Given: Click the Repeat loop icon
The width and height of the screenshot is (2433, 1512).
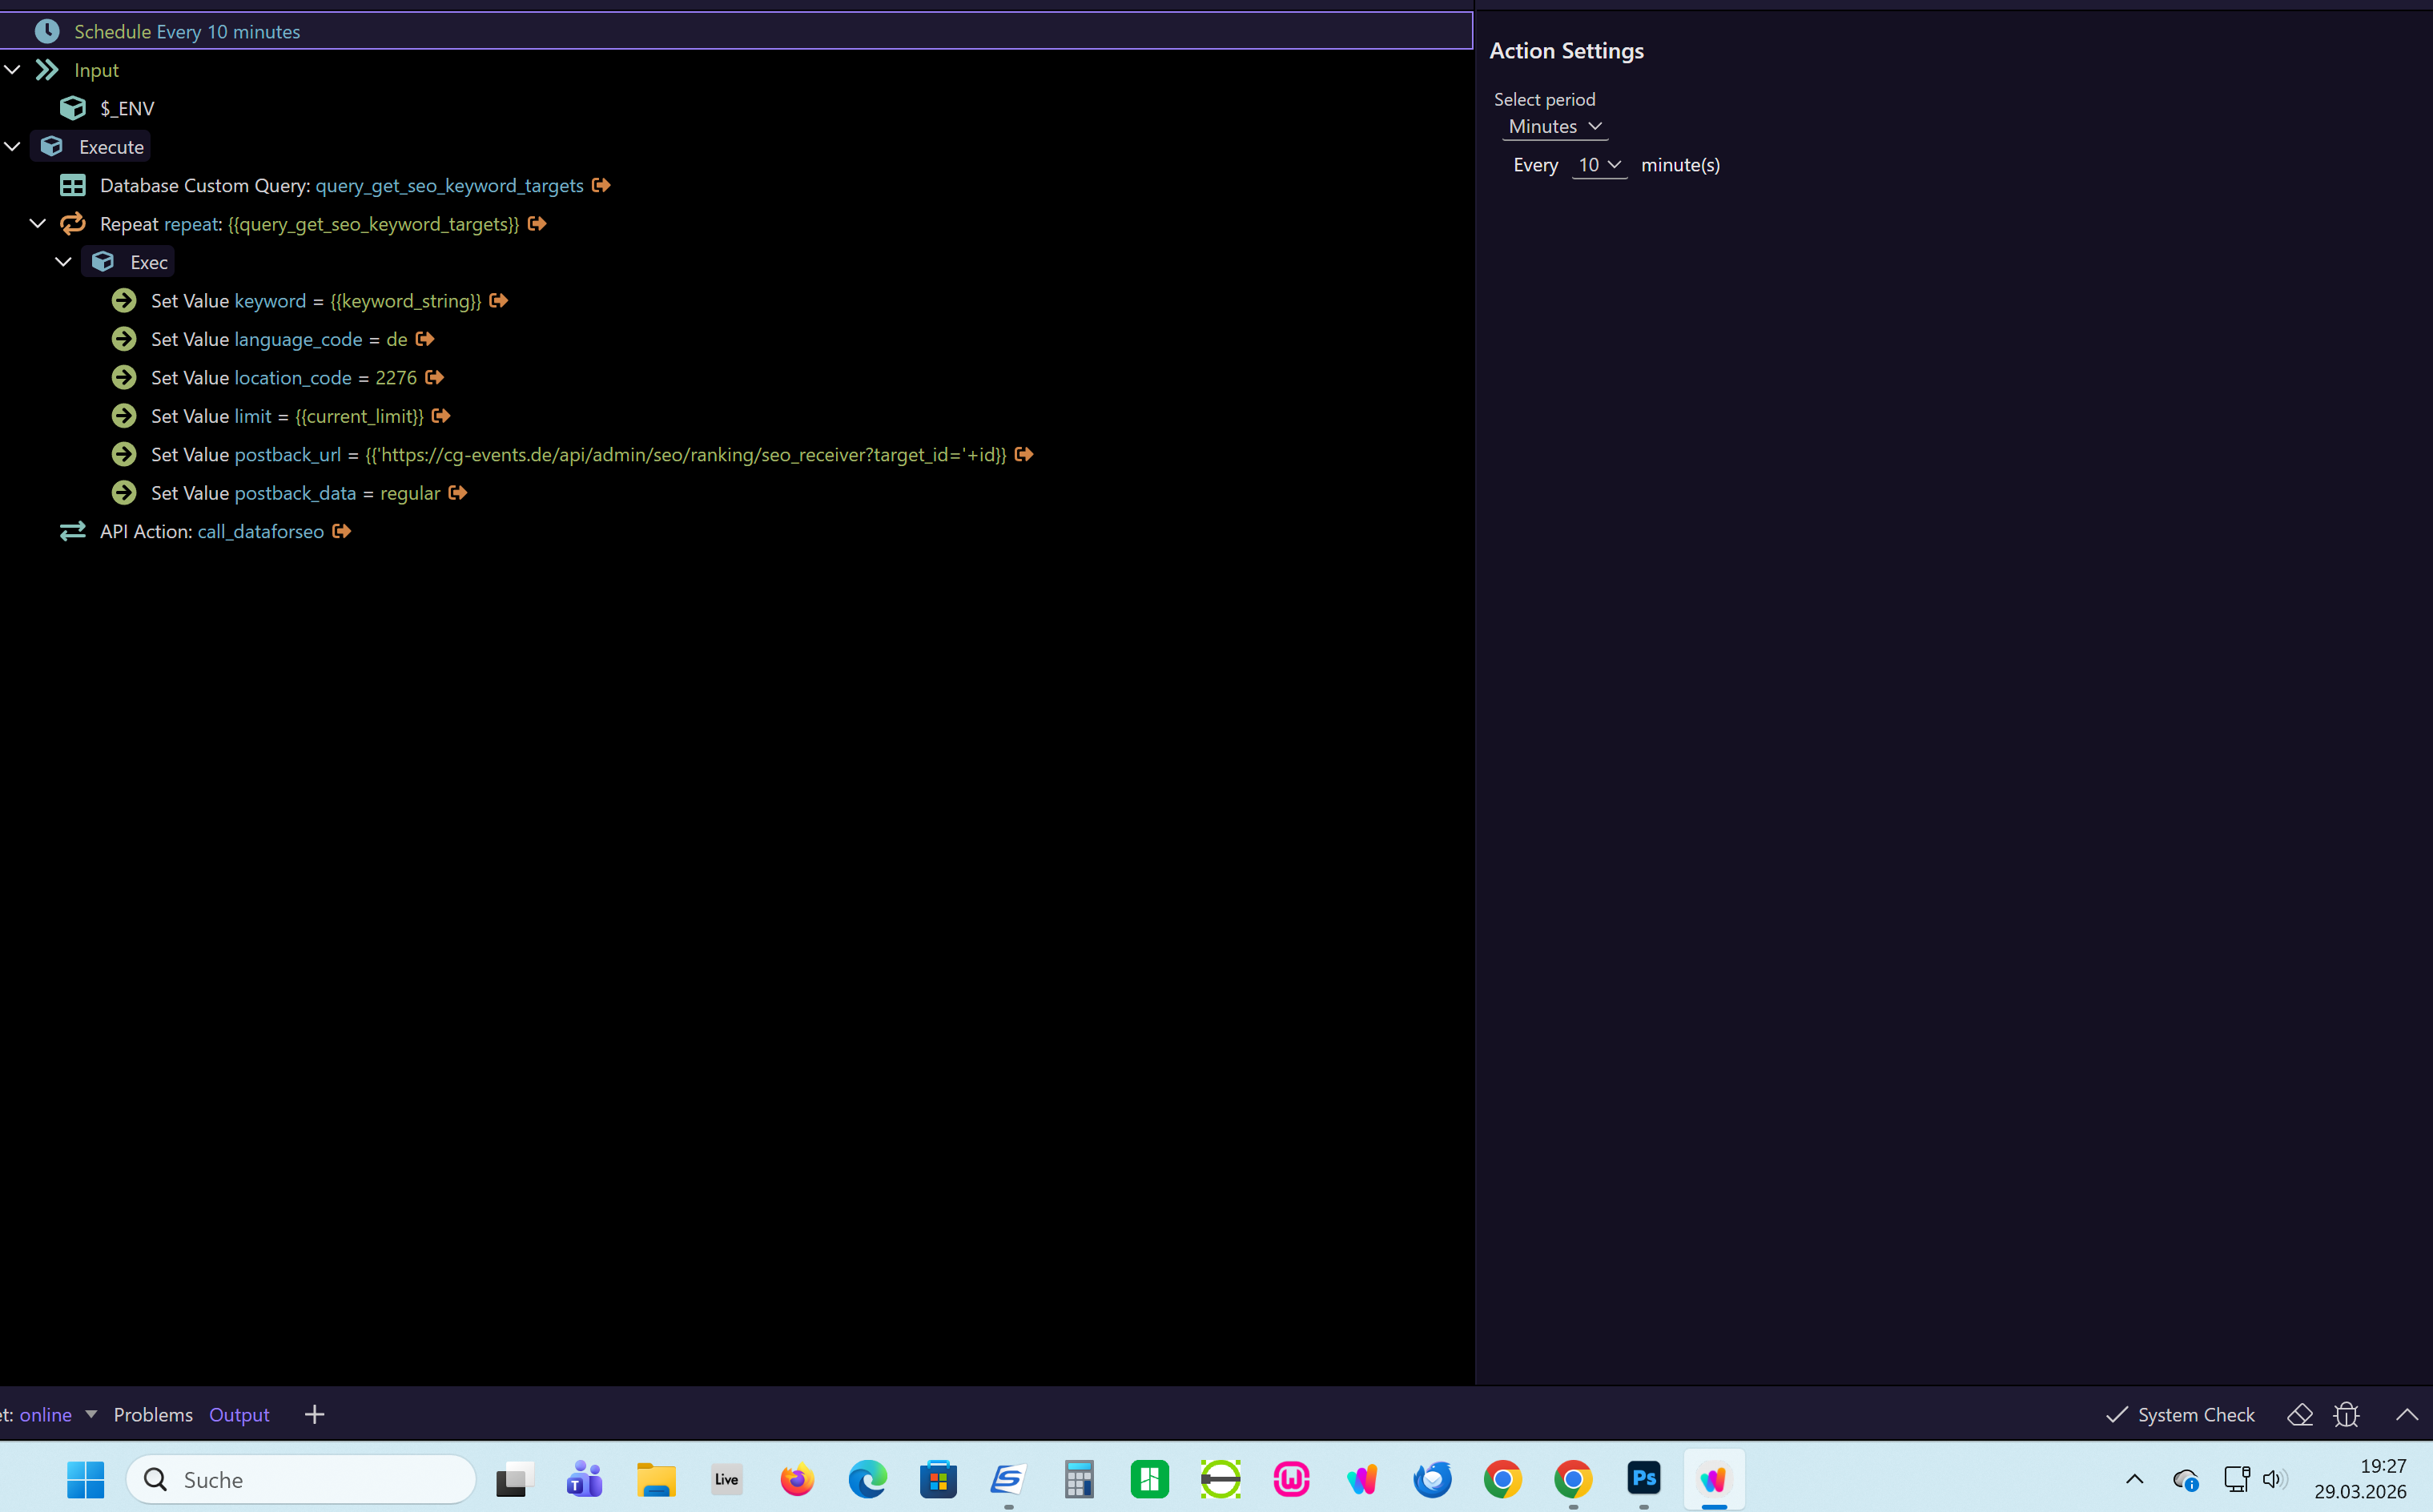Looking at the screenshot, I should [x=73, y=224].
